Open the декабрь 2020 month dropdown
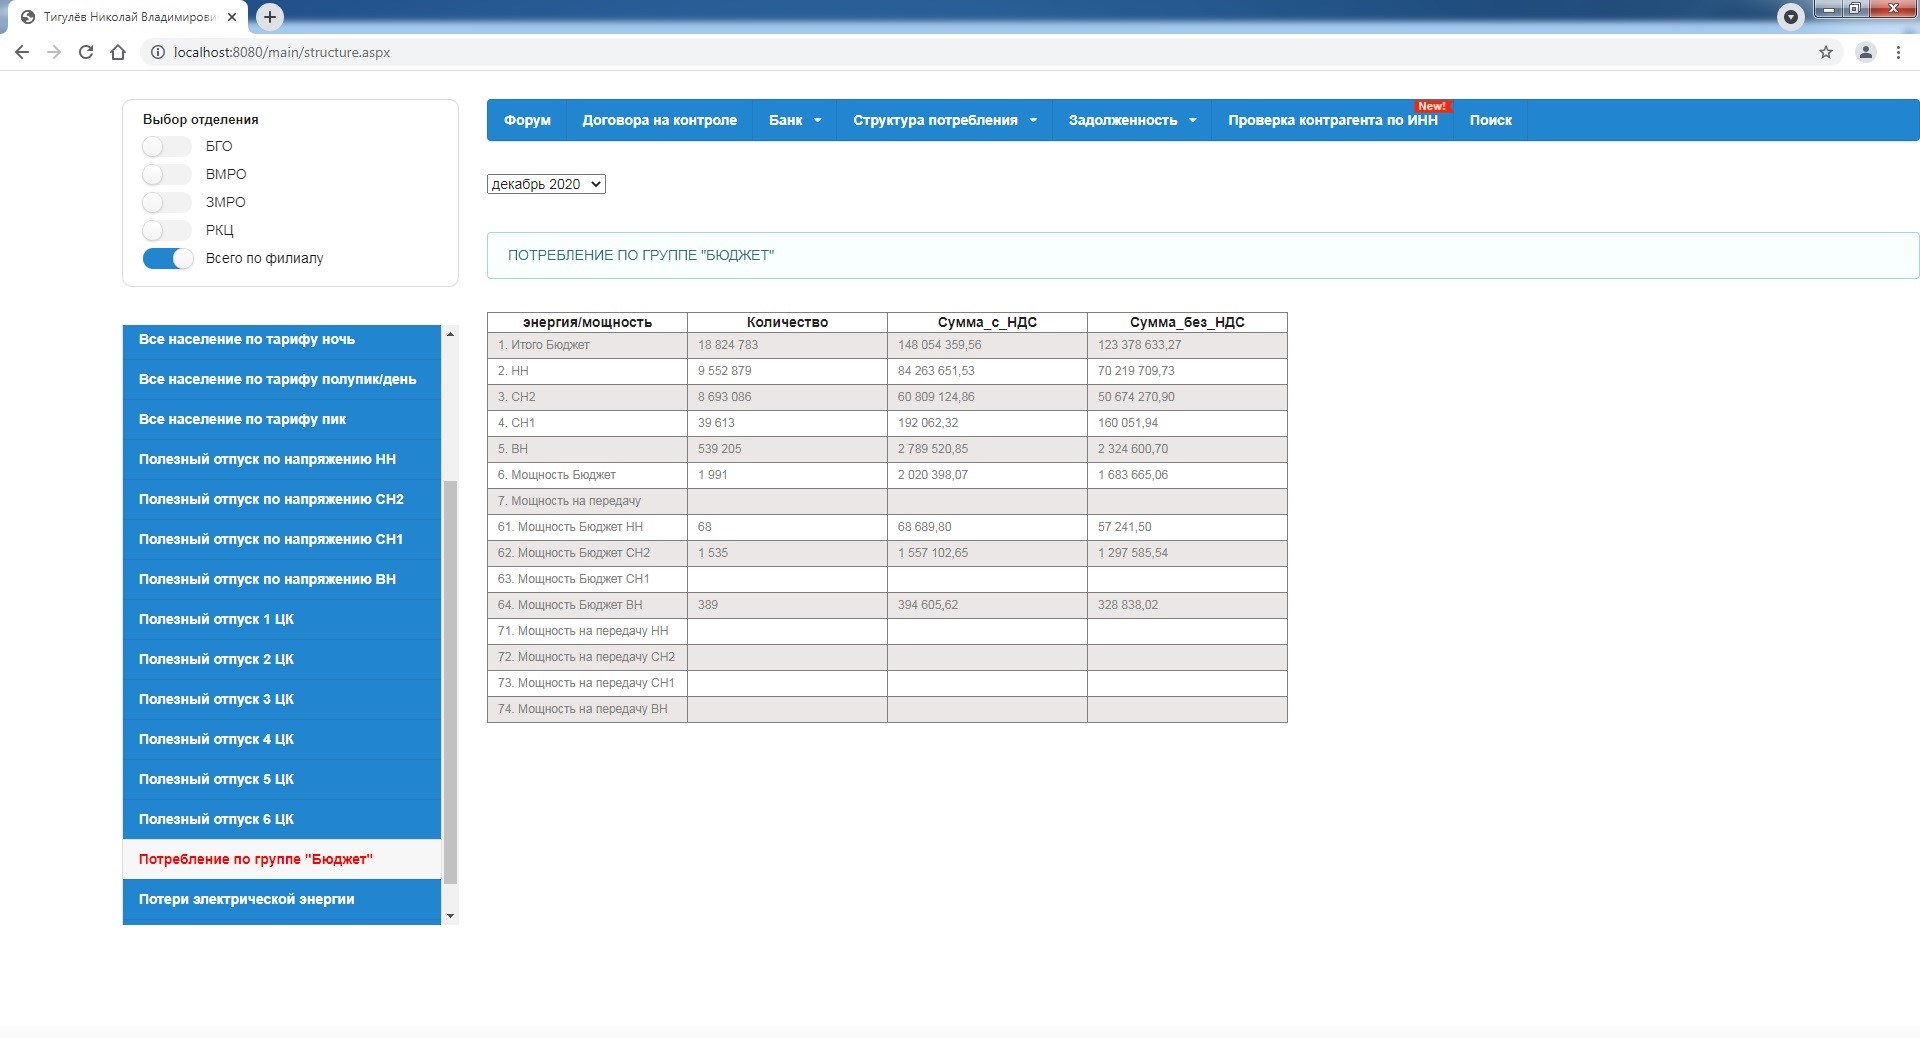1920x1038 pixels. 546,184
